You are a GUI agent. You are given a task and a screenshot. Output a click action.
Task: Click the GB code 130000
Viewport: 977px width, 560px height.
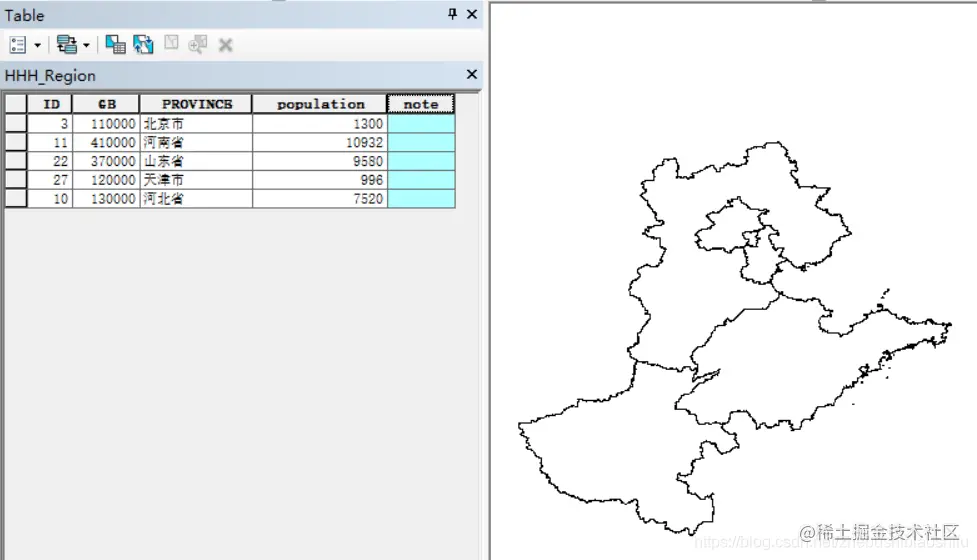point(106,198)
